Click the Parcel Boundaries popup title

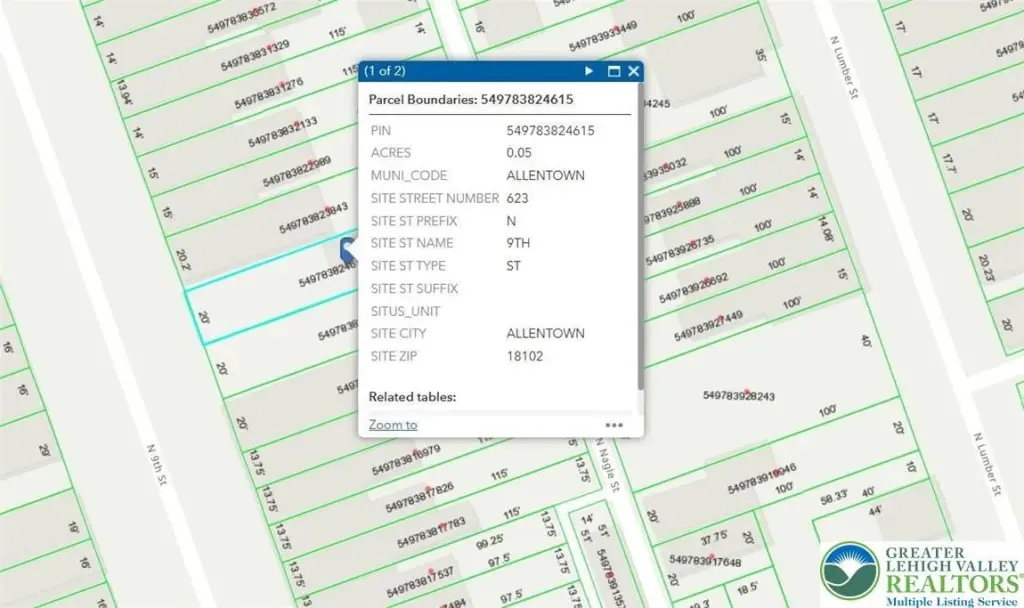click(x=470, y=100)
